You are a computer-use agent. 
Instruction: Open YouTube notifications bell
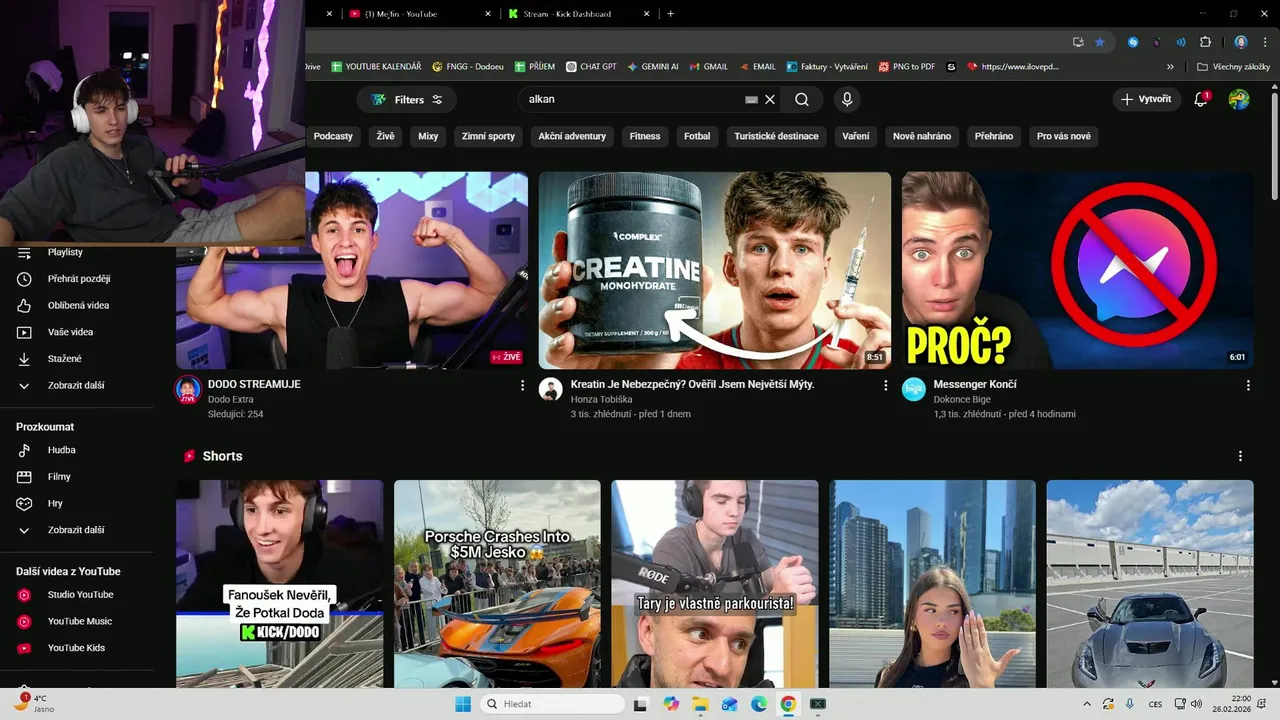click(x=1201, y=99)
